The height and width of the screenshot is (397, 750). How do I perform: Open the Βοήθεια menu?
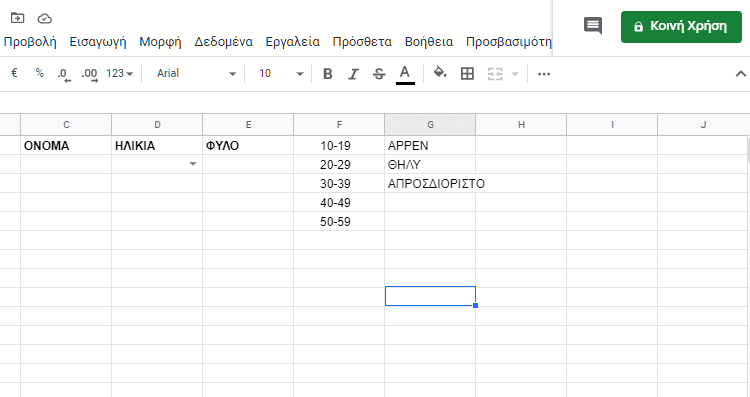429,42
